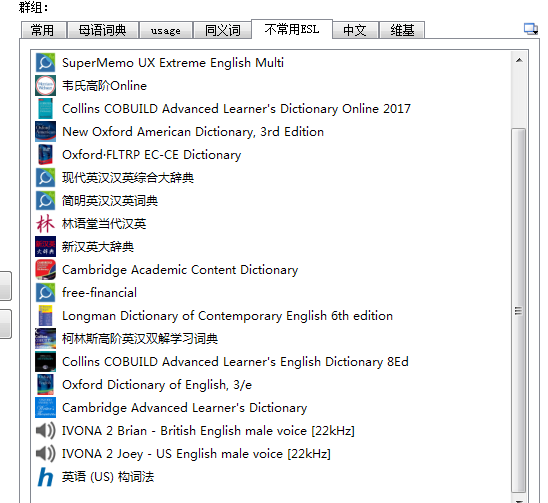Image resolution: width=548 pixels, height=503 pixels.
Task: Click the Collins COBUILD Online 2017 book icon
Action: click(45, 109)
